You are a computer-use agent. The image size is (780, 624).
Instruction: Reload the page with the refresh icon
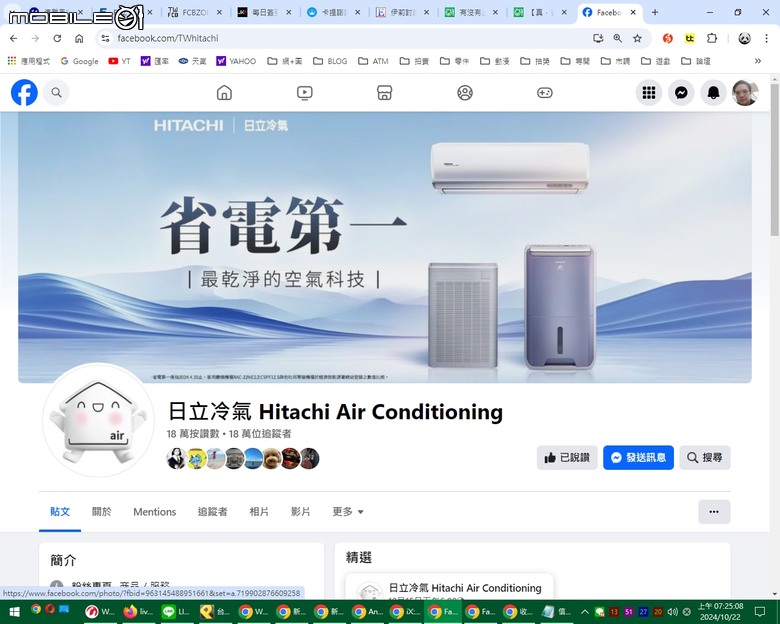[x=57, y=38]
